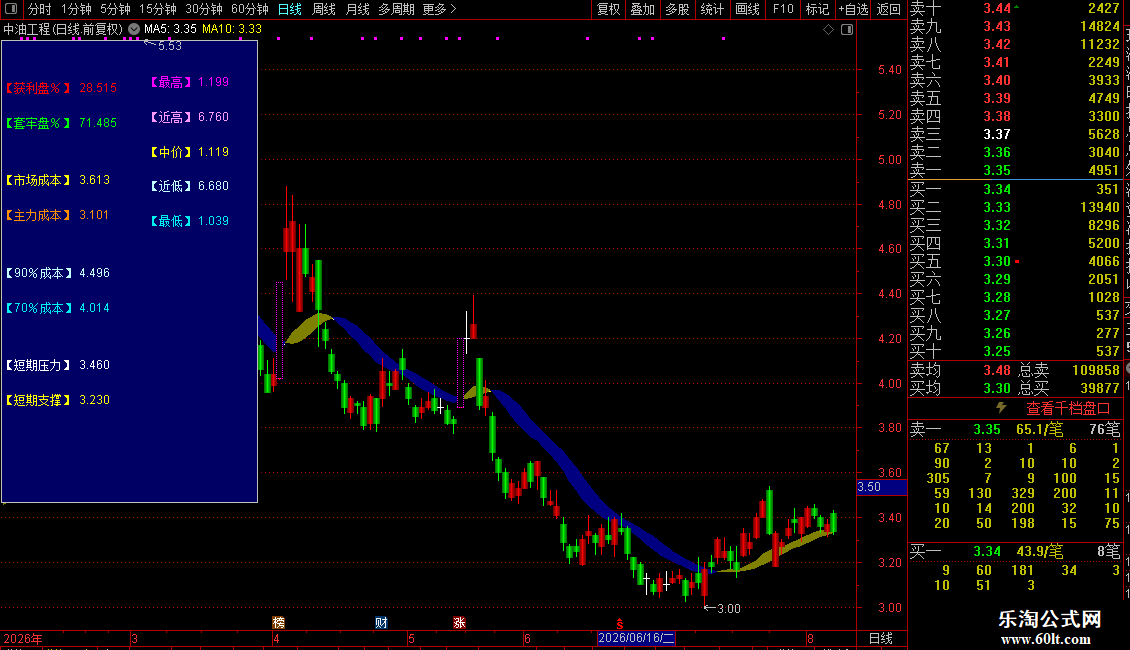Click the 获利盘% value 28.515
Image resolution: width=1130 pixels, height=650 pixels.
coord(98,88)
